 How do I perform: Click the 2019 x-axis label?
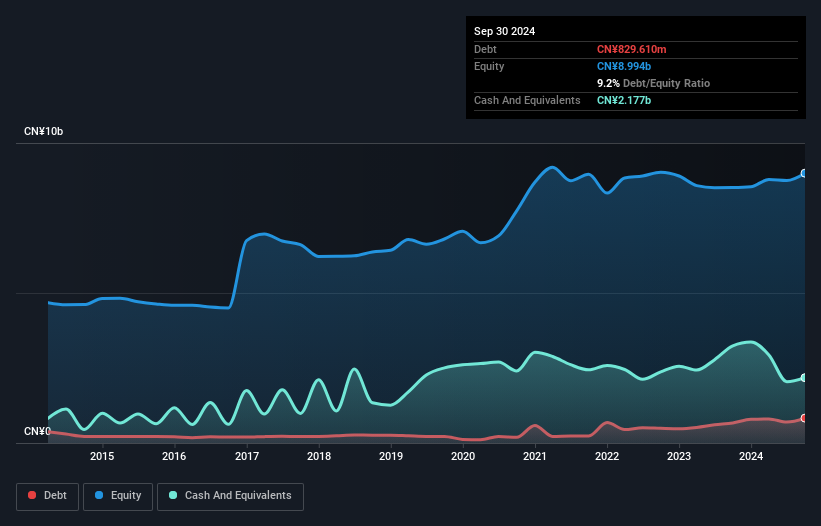point(391,457)
